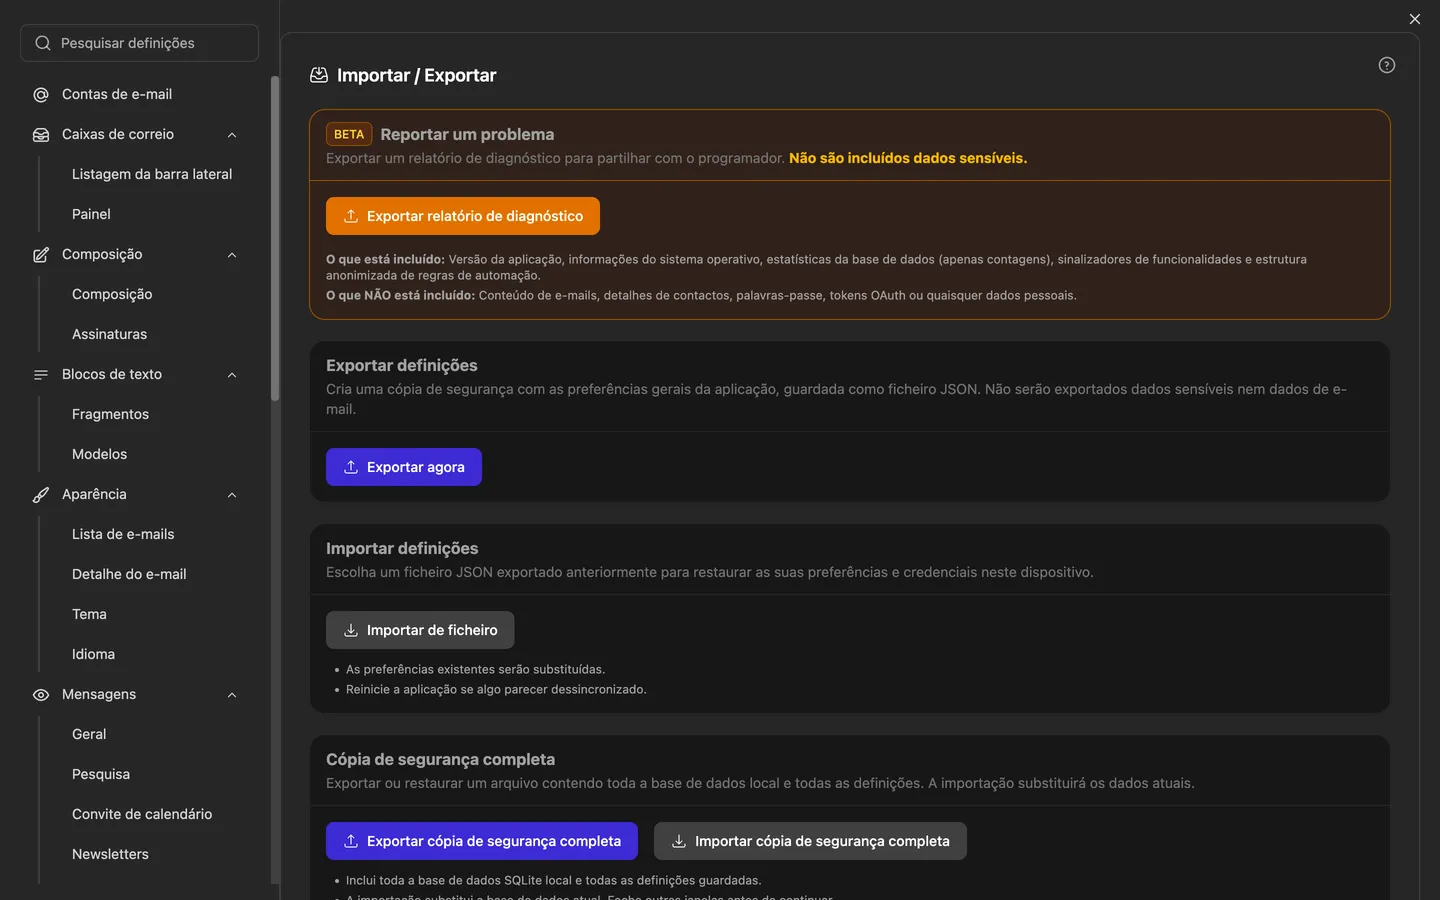Click Importar cópia de segurança completa
The width and height of the screenshot is (1440, 900).
(810, 841)
